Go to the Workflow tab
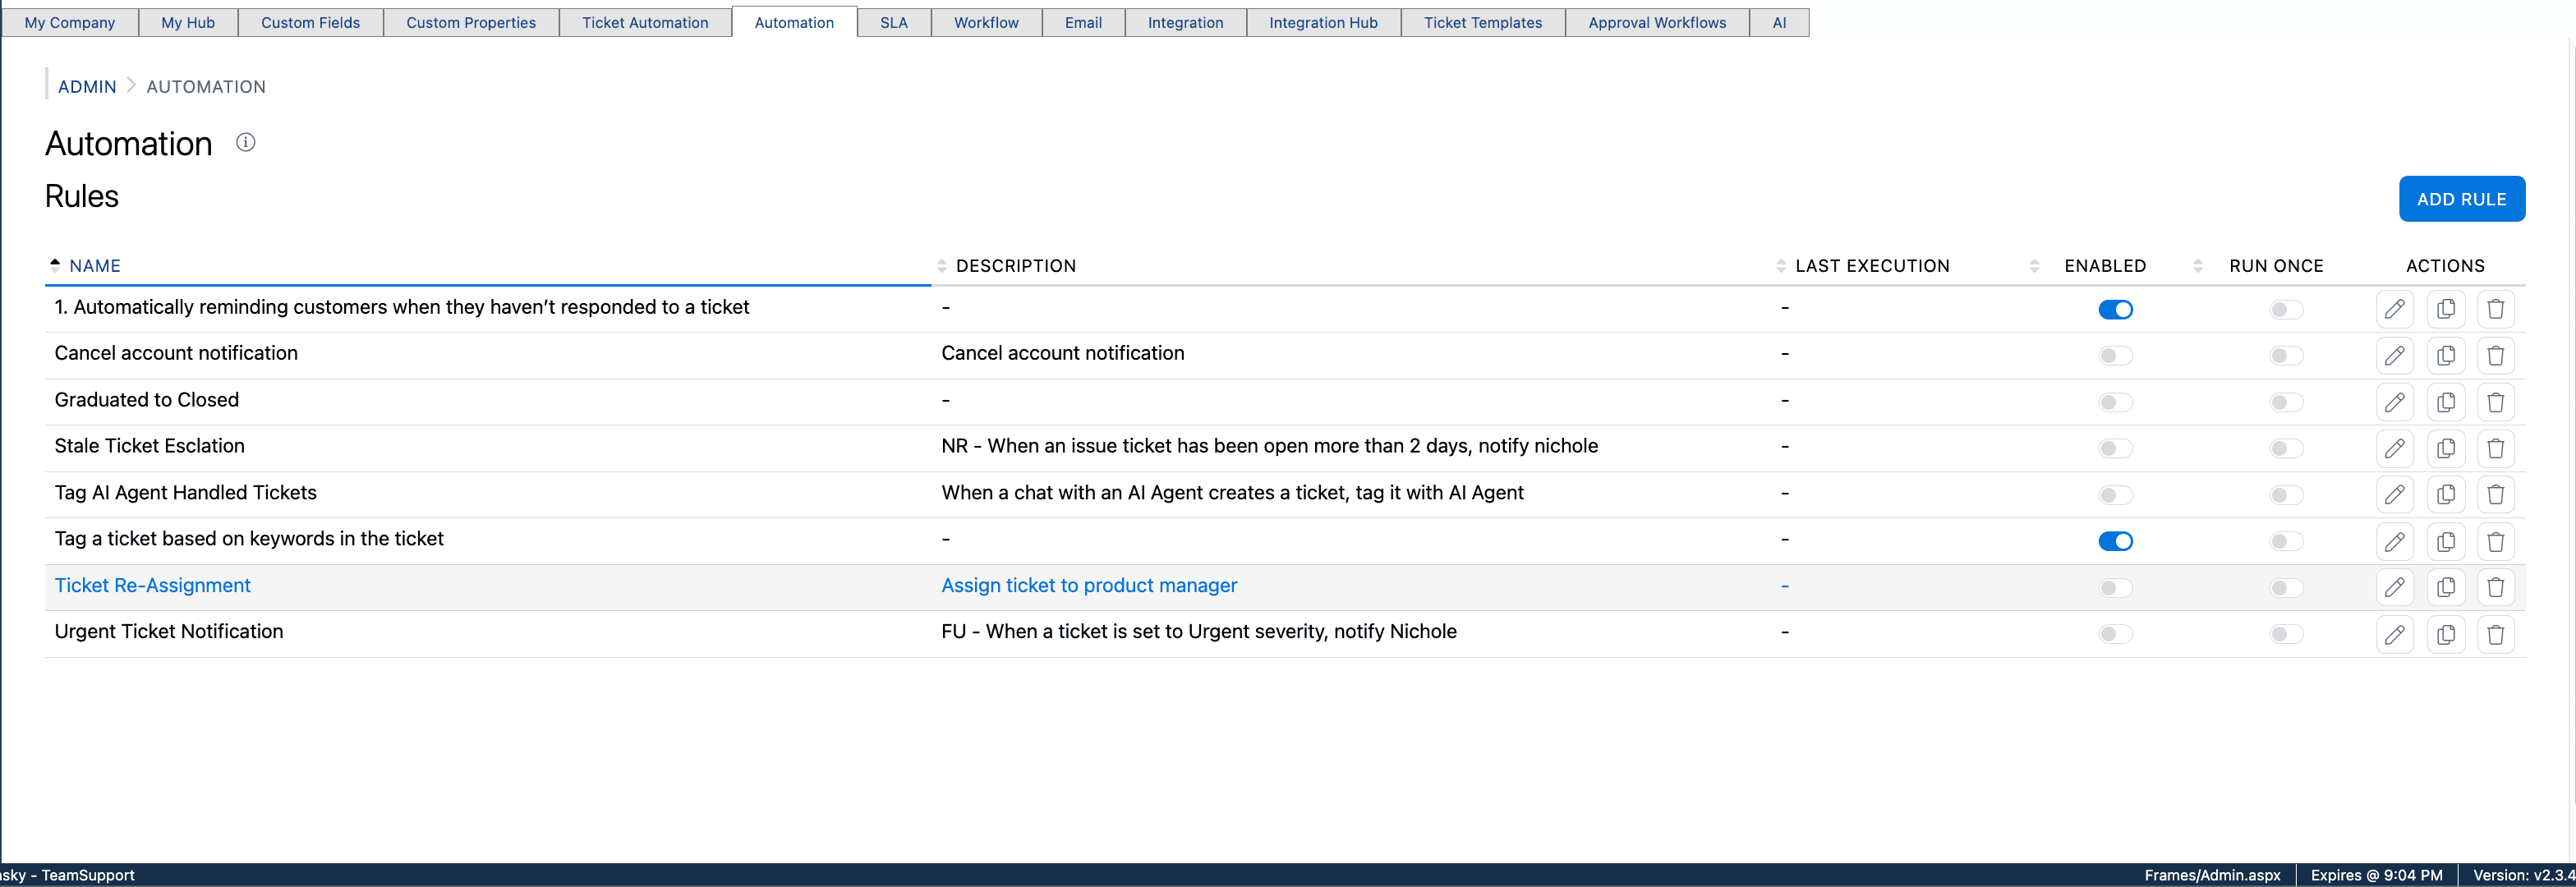 click(986, 22)
